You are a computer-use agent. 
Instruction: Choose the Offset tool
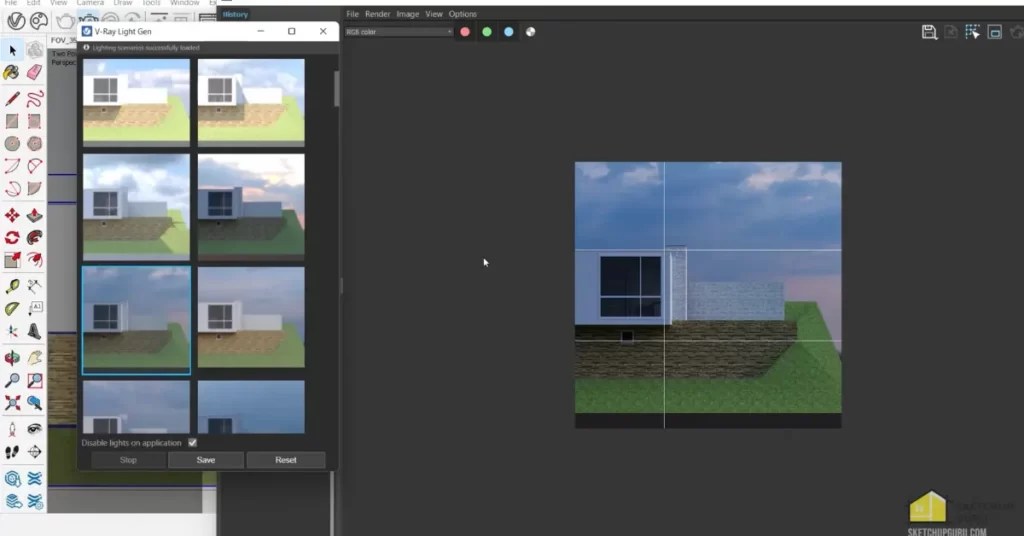(35, 260)
